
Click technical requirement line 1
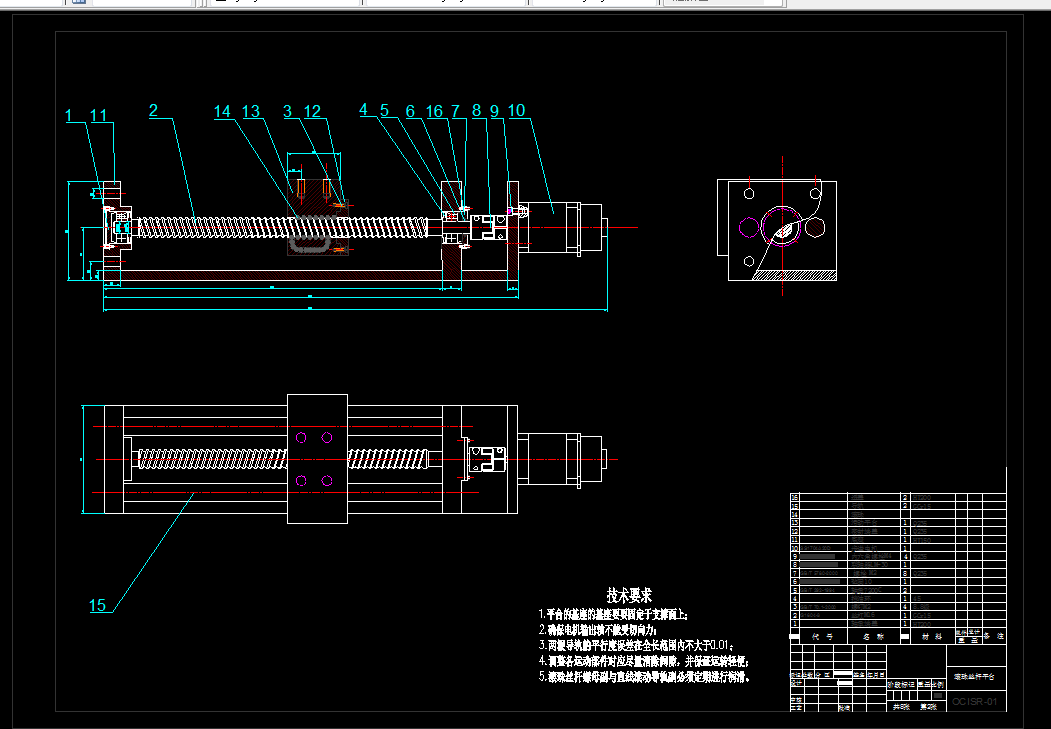point(613,614)
